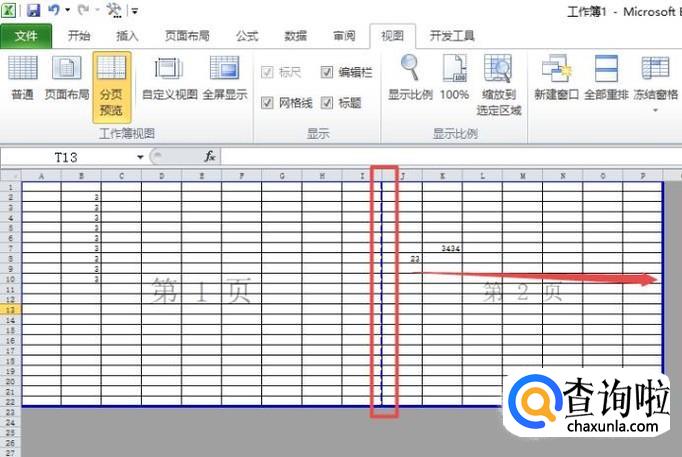Toggle the Headings (标题) checkbox
The image size is (682, 457).
327,103
